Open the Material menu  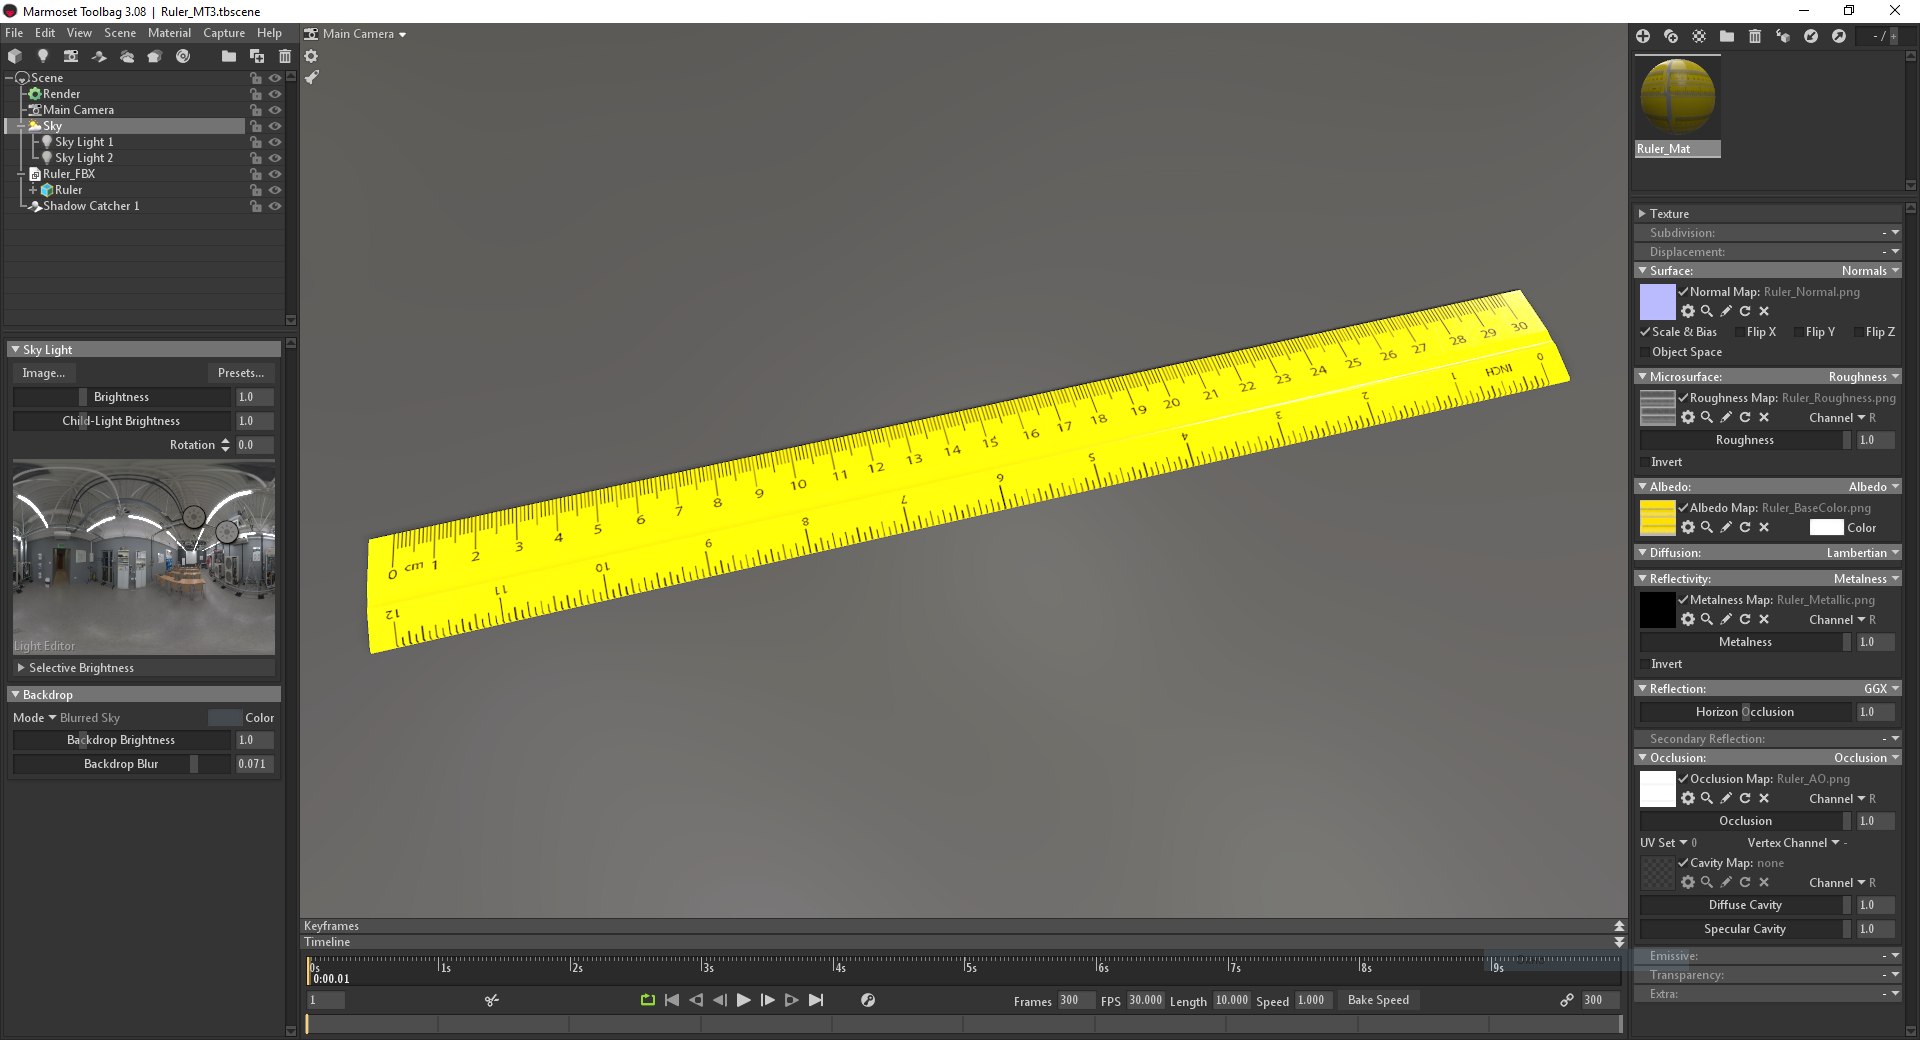[x=169, y=33]
